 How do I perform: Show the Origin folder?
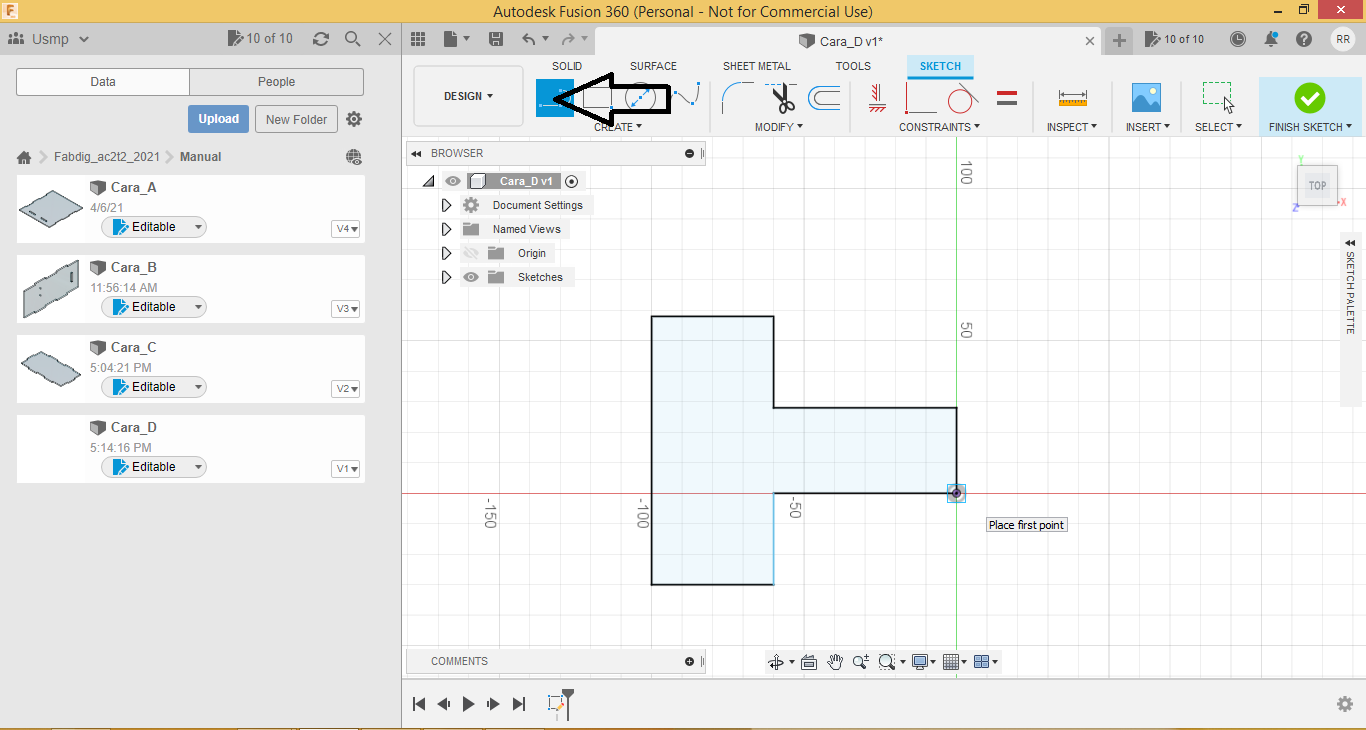471,253
